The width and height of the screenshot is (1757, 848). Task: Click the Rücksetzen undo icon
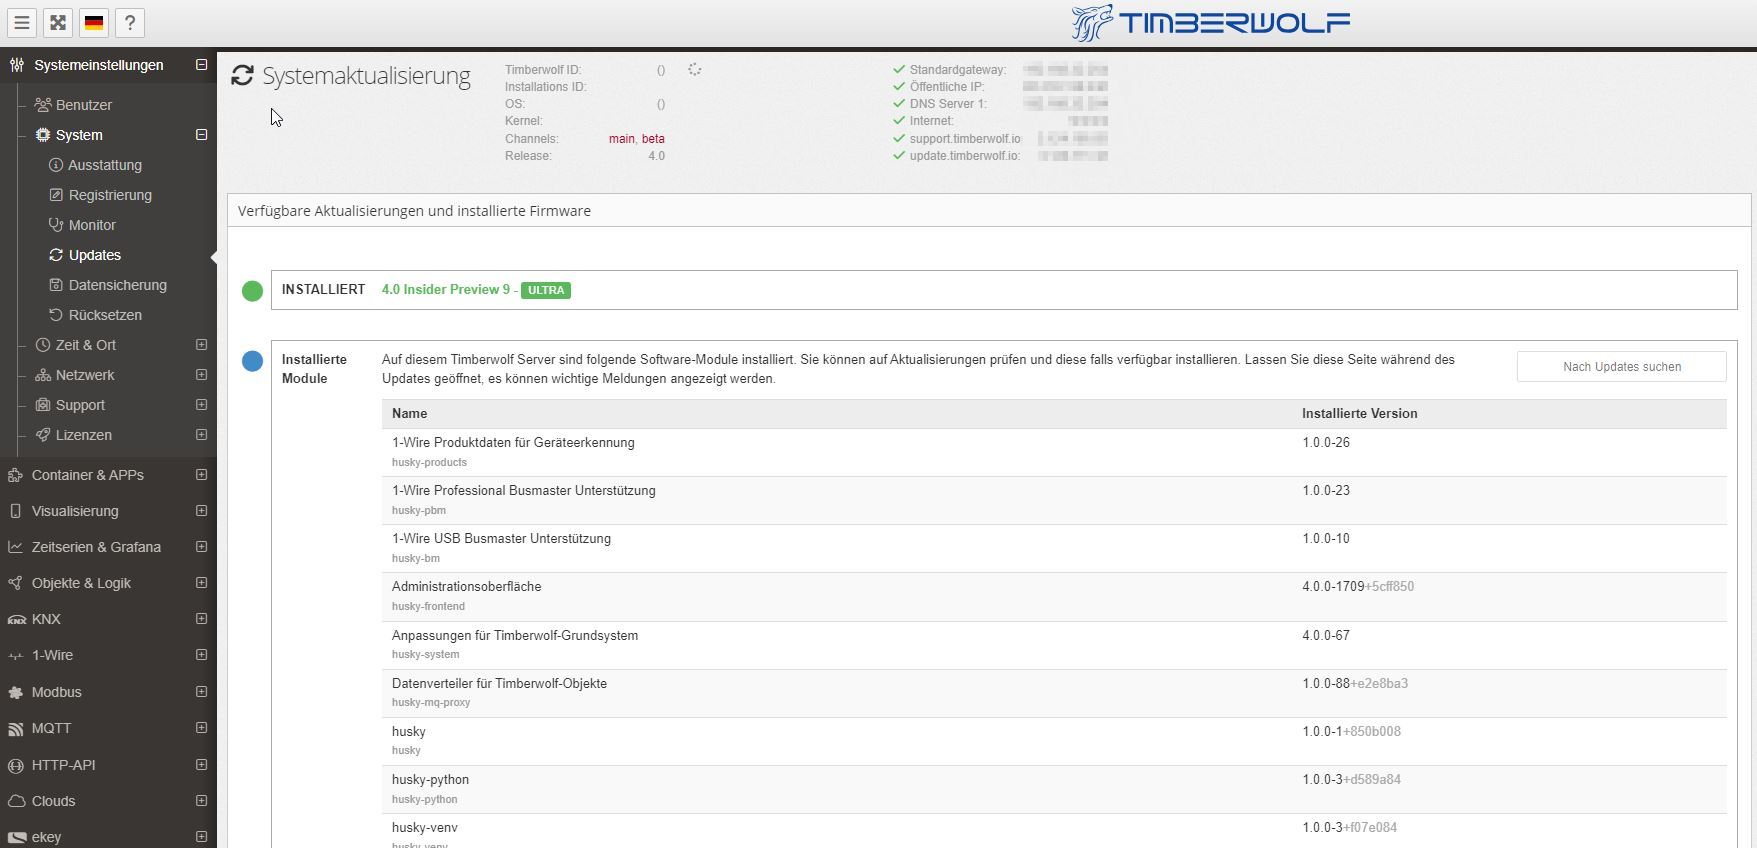click(56, 315)
